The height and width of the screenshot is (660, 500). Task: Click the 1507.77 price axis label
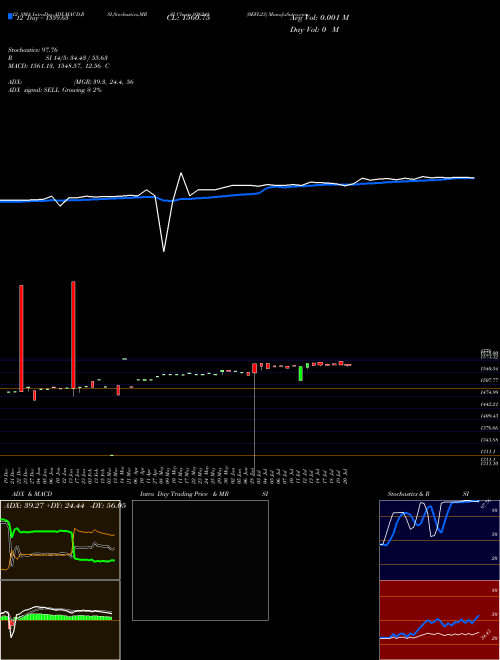(489, 380)
